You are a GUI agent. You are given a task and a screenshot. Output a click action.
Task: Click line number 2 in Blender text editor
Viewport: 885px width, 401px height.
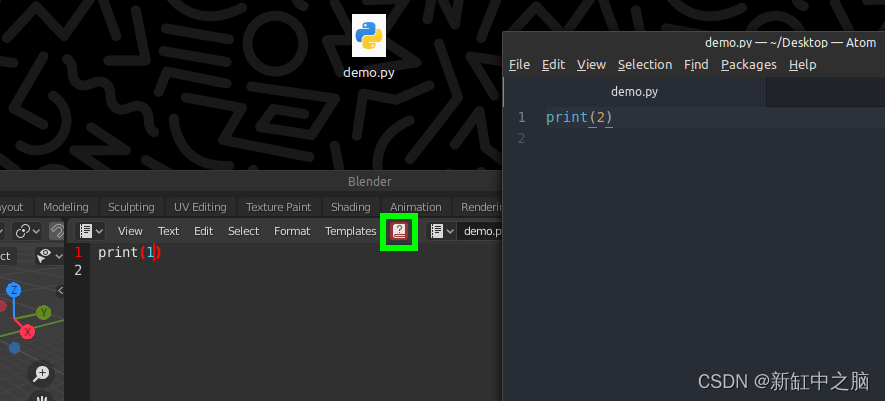click(78, 271)
